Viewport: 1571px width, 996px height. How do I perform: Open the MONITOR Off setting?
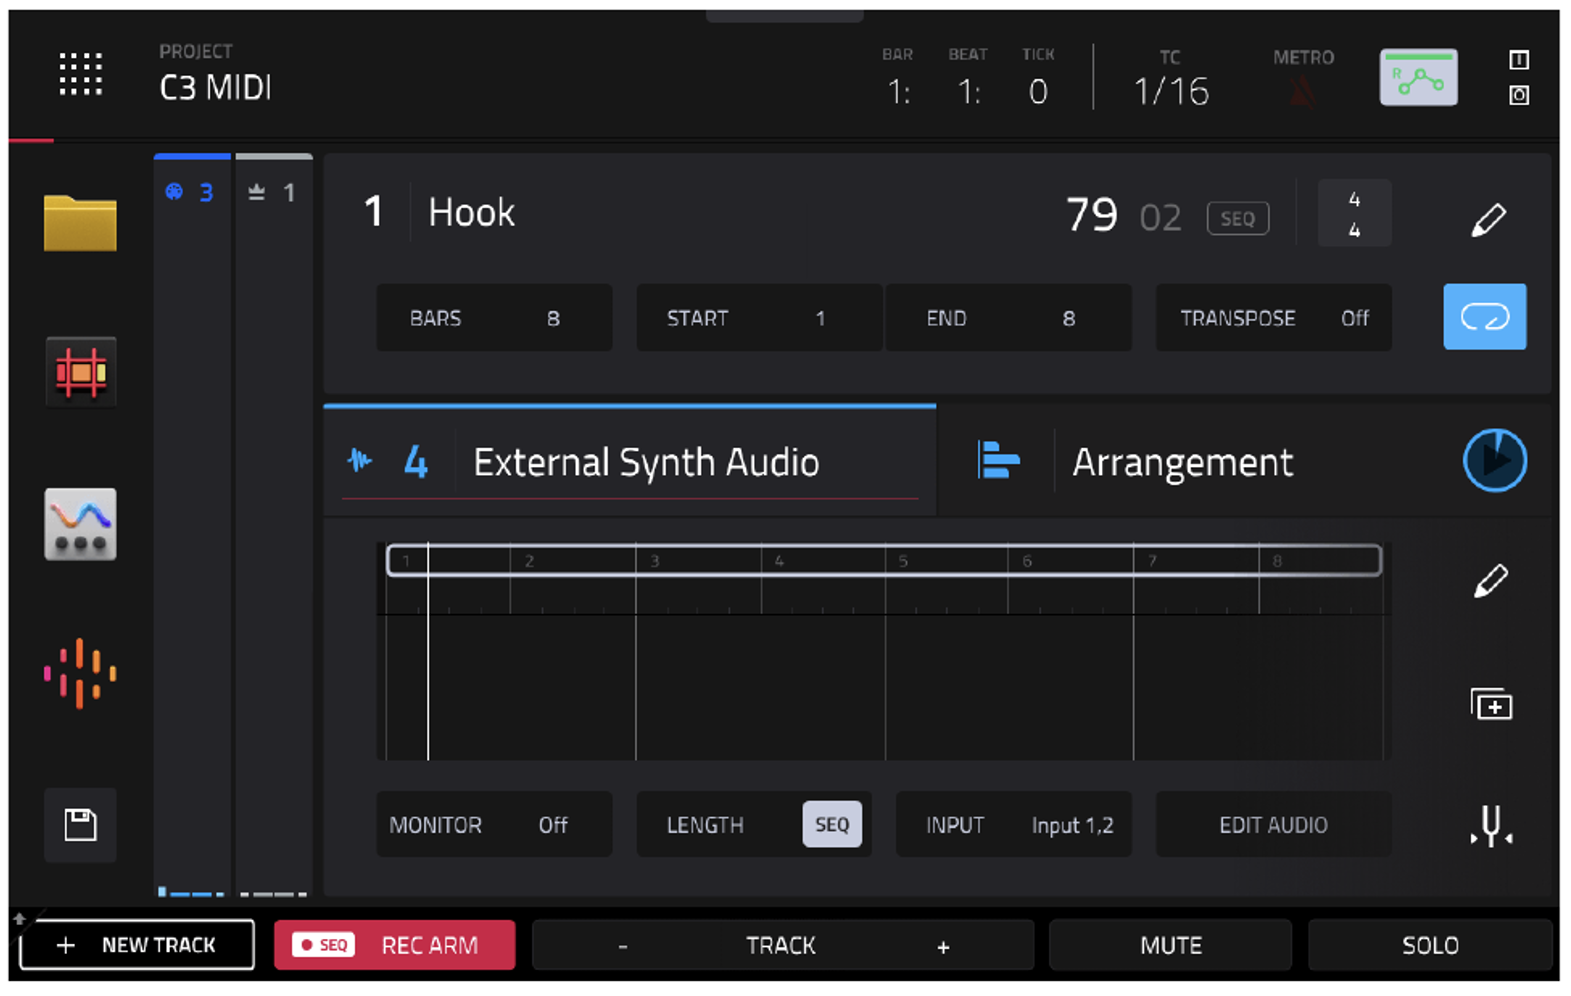coord(494,825)
